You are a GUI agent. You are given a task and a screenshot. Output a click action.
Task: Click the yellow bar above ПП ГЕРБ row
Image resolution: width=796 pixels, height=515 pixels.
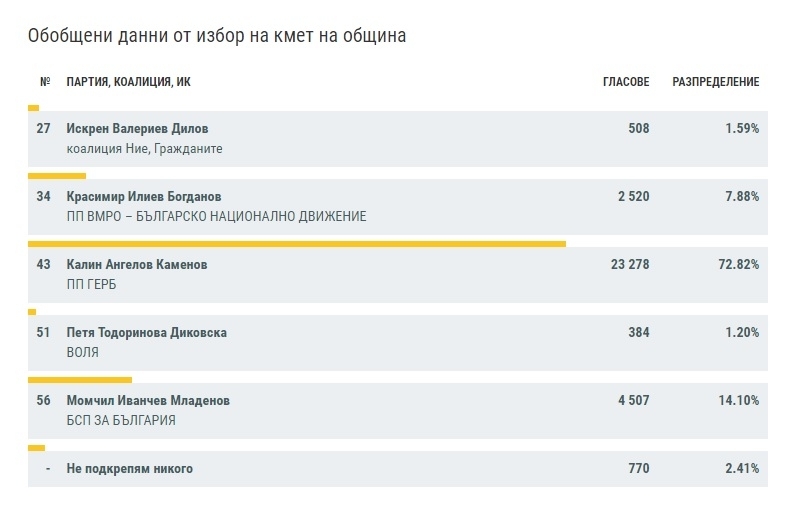(296, 243)
